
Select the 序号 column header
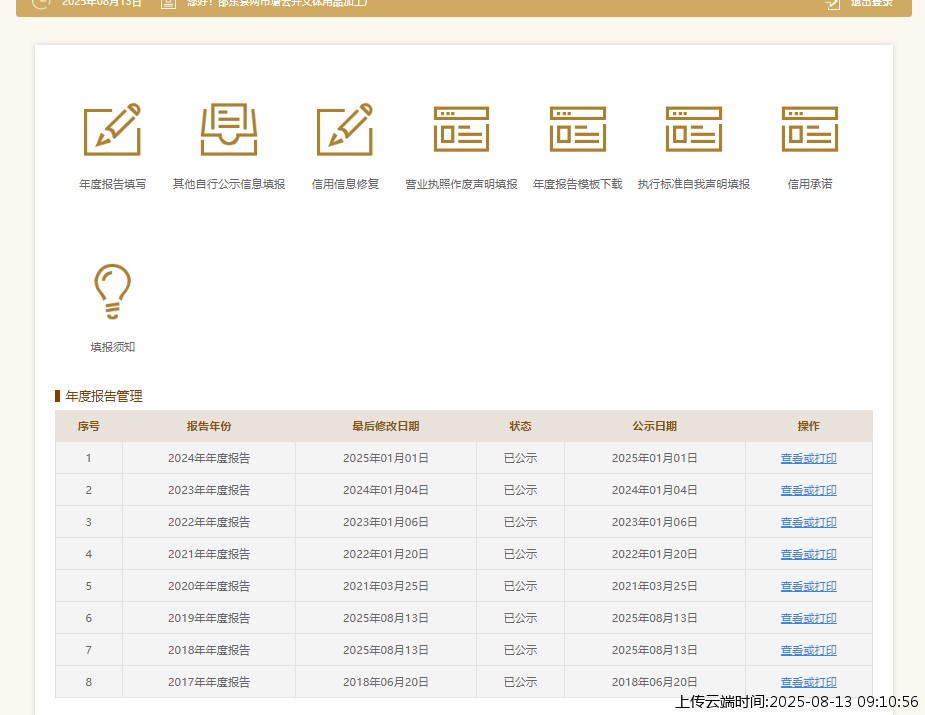coord(88,426)
